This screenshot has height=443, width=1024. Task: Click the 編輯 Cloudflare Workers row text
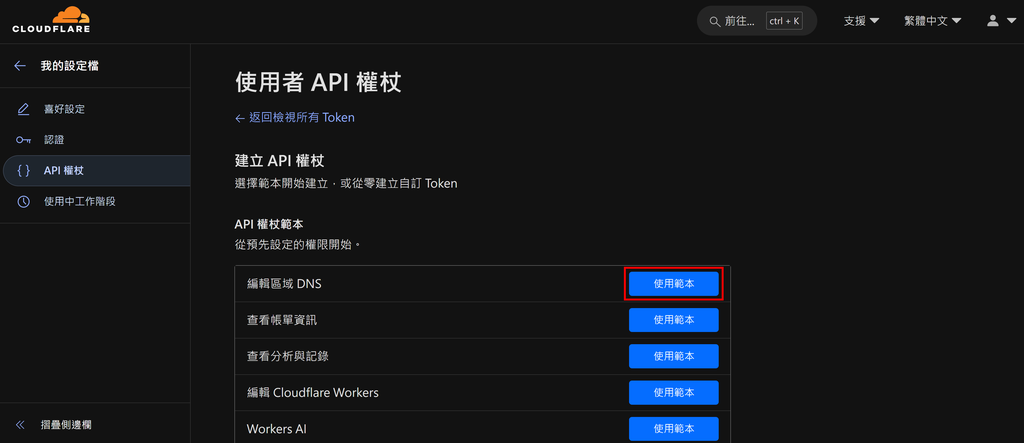tap(313, 393)
